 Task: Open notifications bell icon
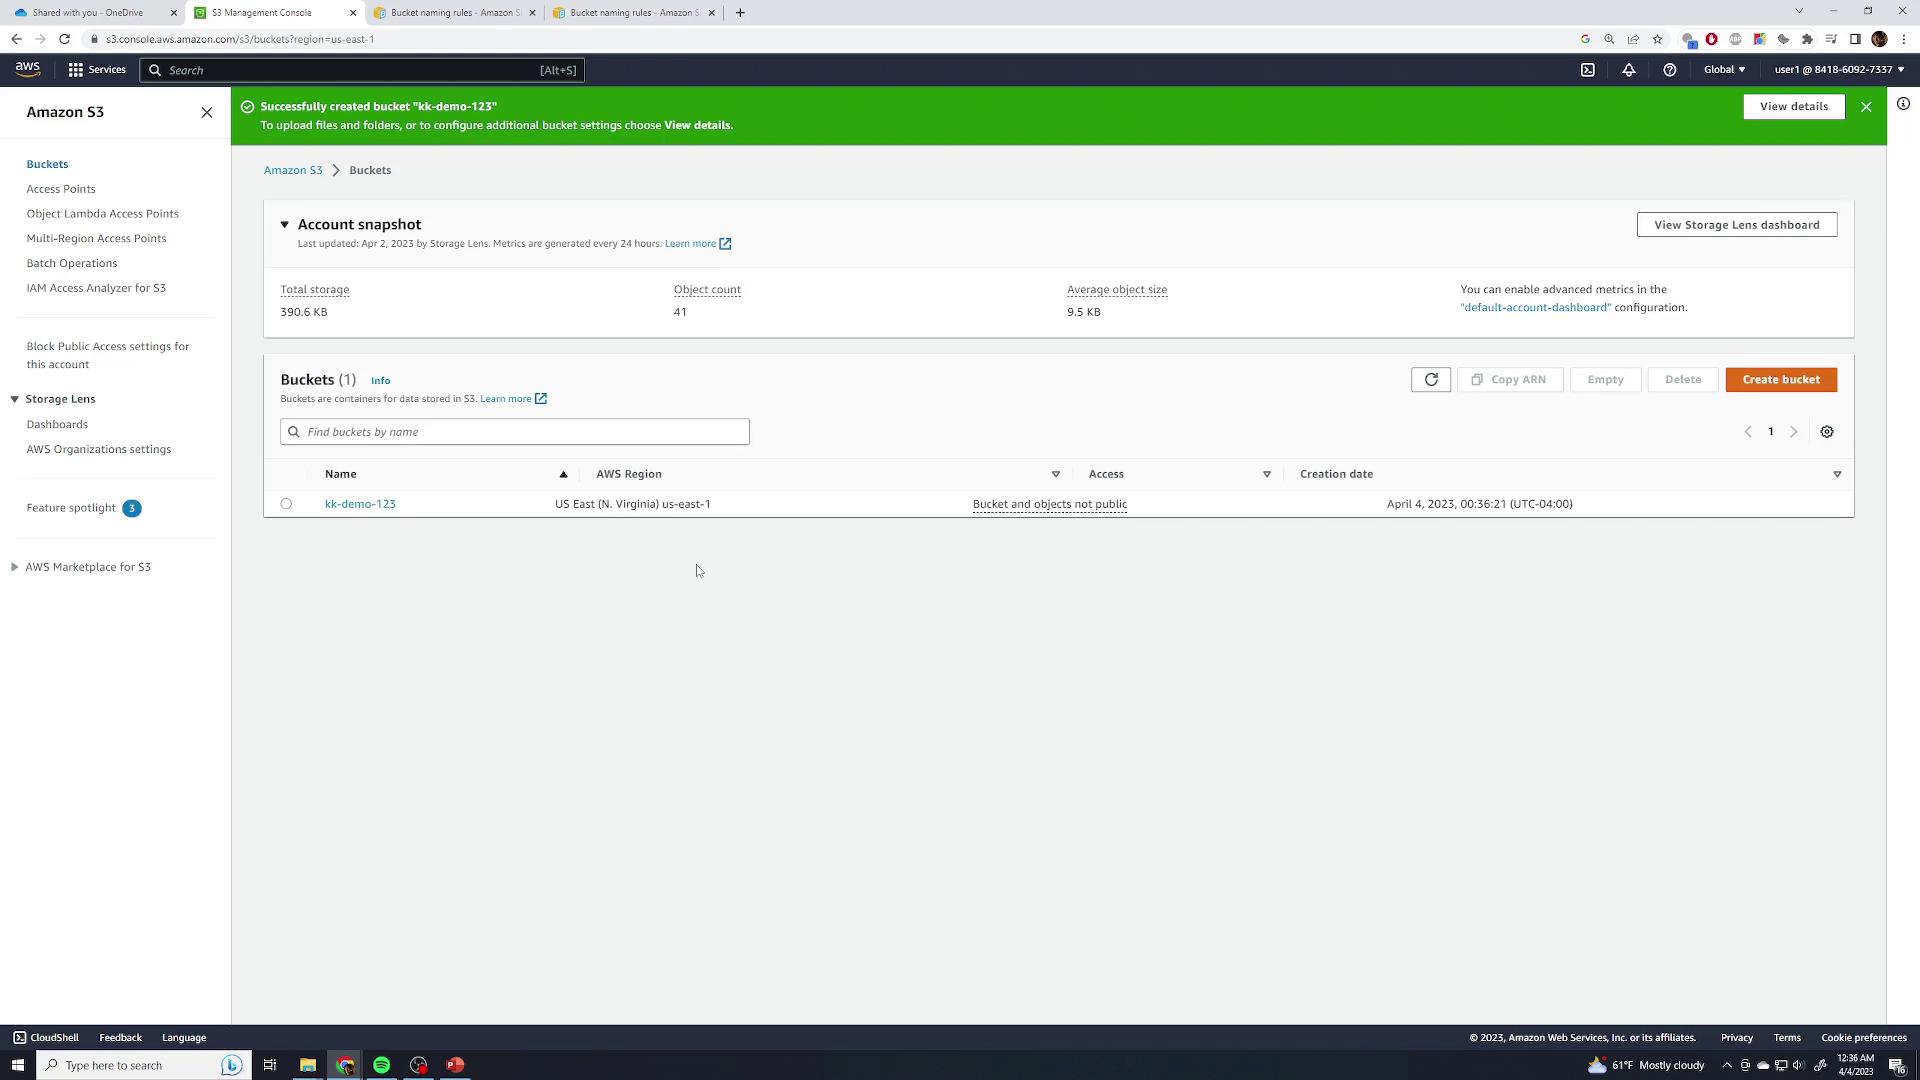tap(1628, 70)
